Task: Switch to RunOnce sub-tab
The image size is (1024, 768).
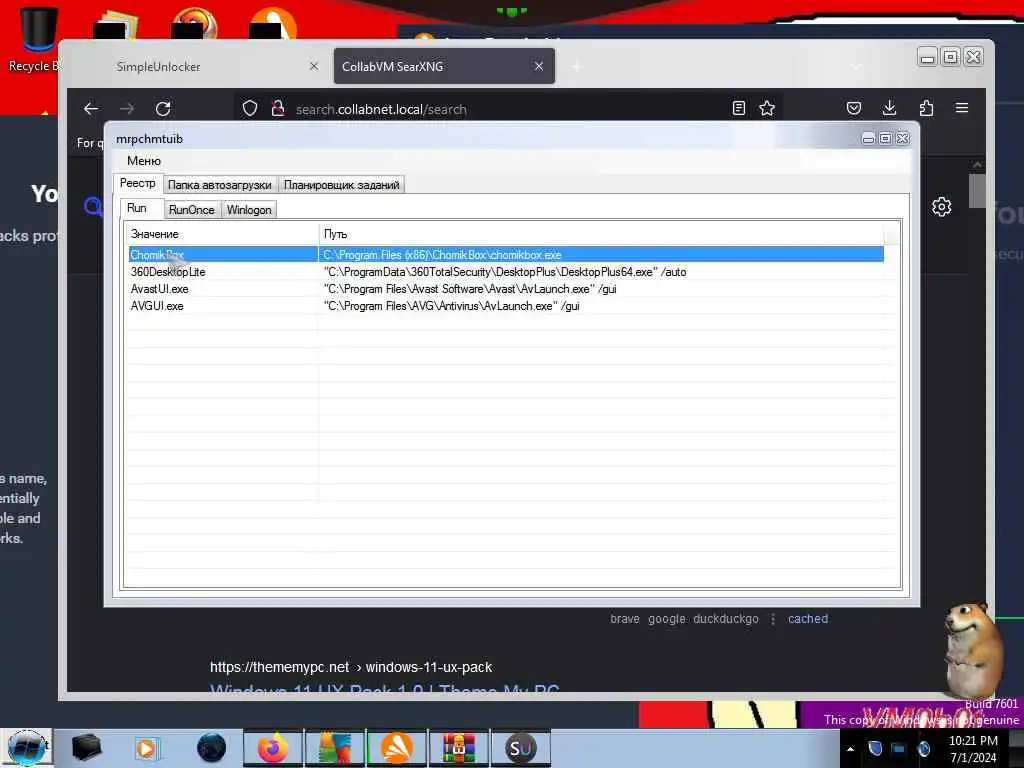Action: [x=191, y=210]
